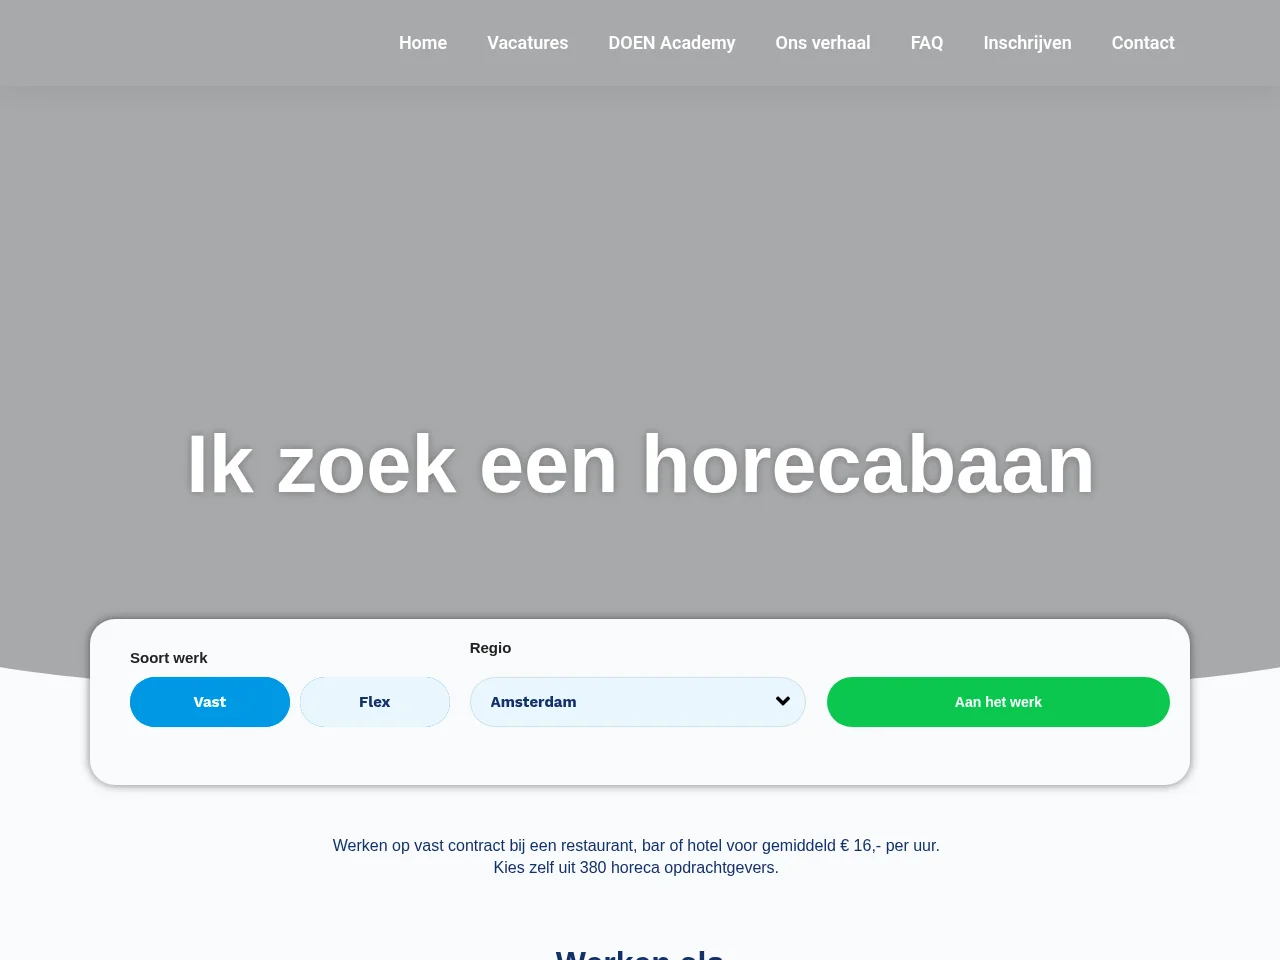Open DOEN Academy page
1280x960 pixels.
point(672,43)
